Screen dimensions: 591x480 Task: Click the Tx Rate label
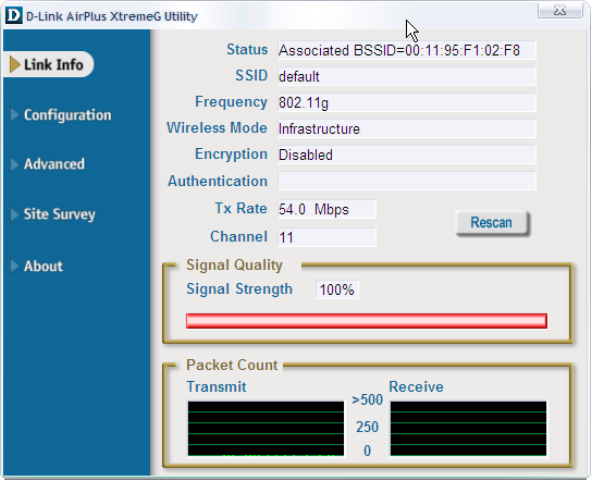click(x=241, y=208)
